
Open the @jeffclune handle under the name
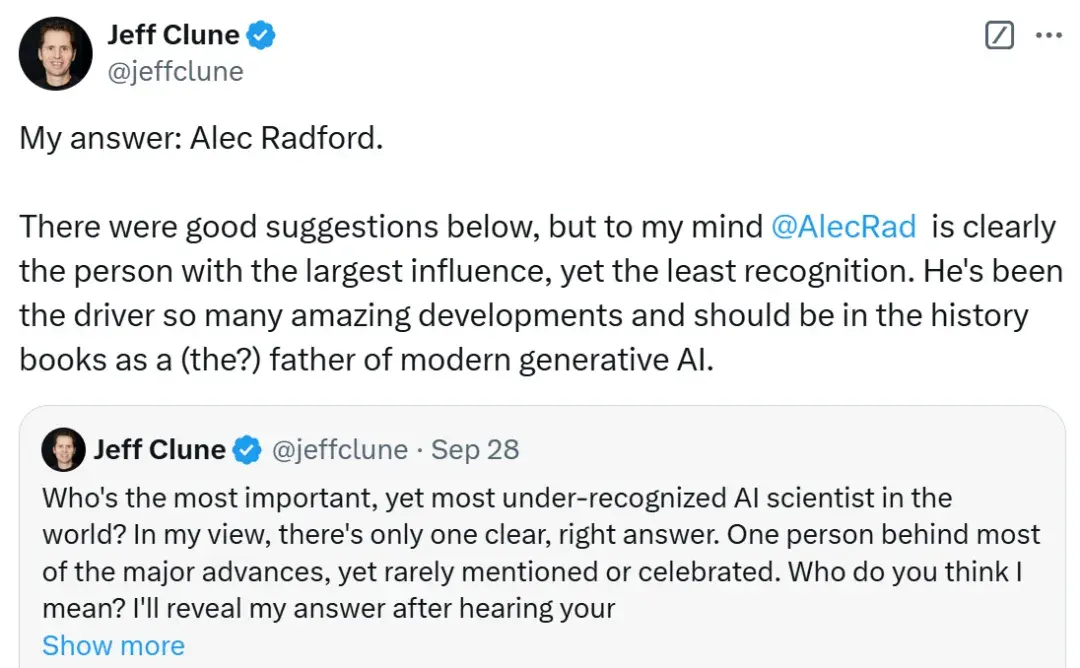click(176, 71)
